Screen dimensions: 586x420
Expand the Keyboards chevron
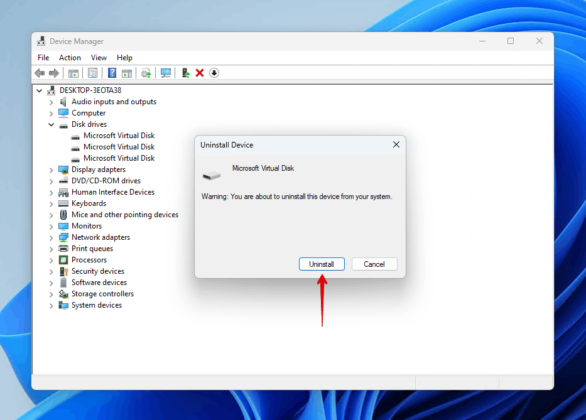[51, 204]
